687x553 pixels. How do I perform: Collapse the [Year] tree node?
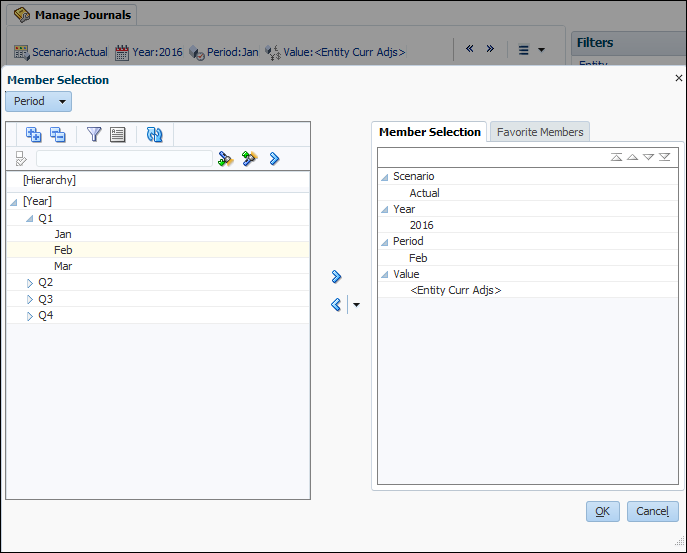(x=14, y=202)
